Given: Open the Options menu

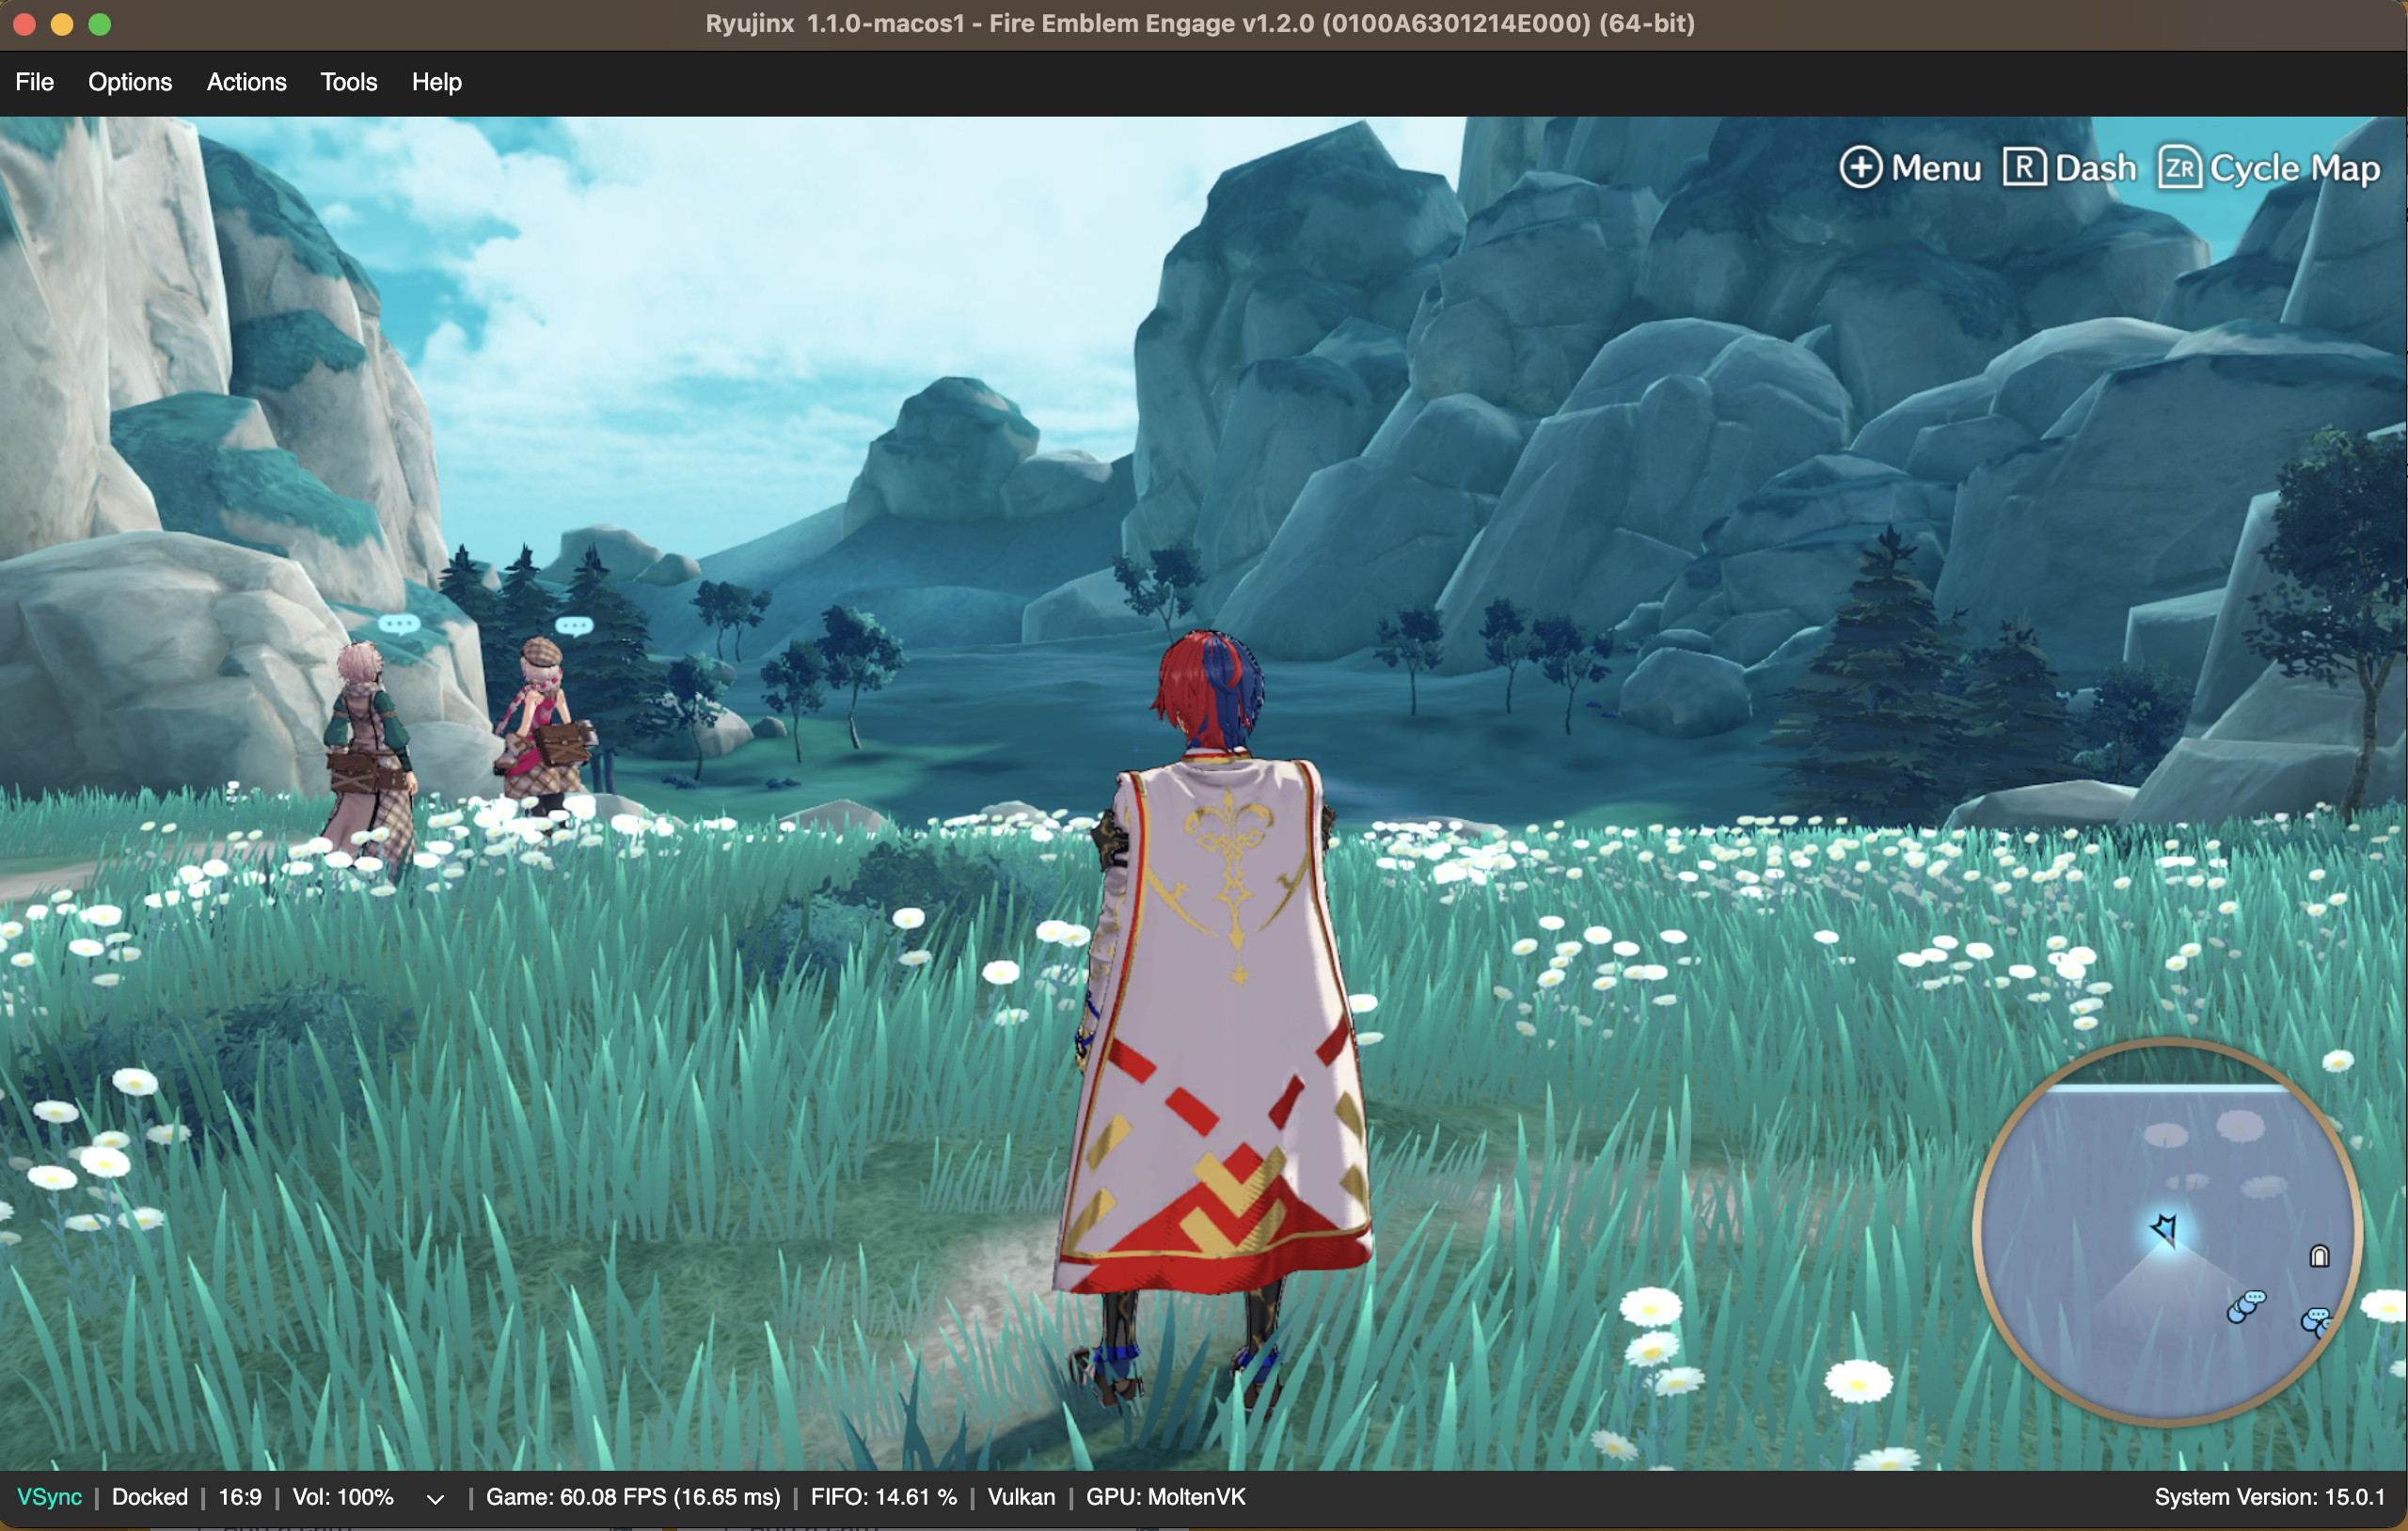Looking at the screenshot, I should [130, 81].
